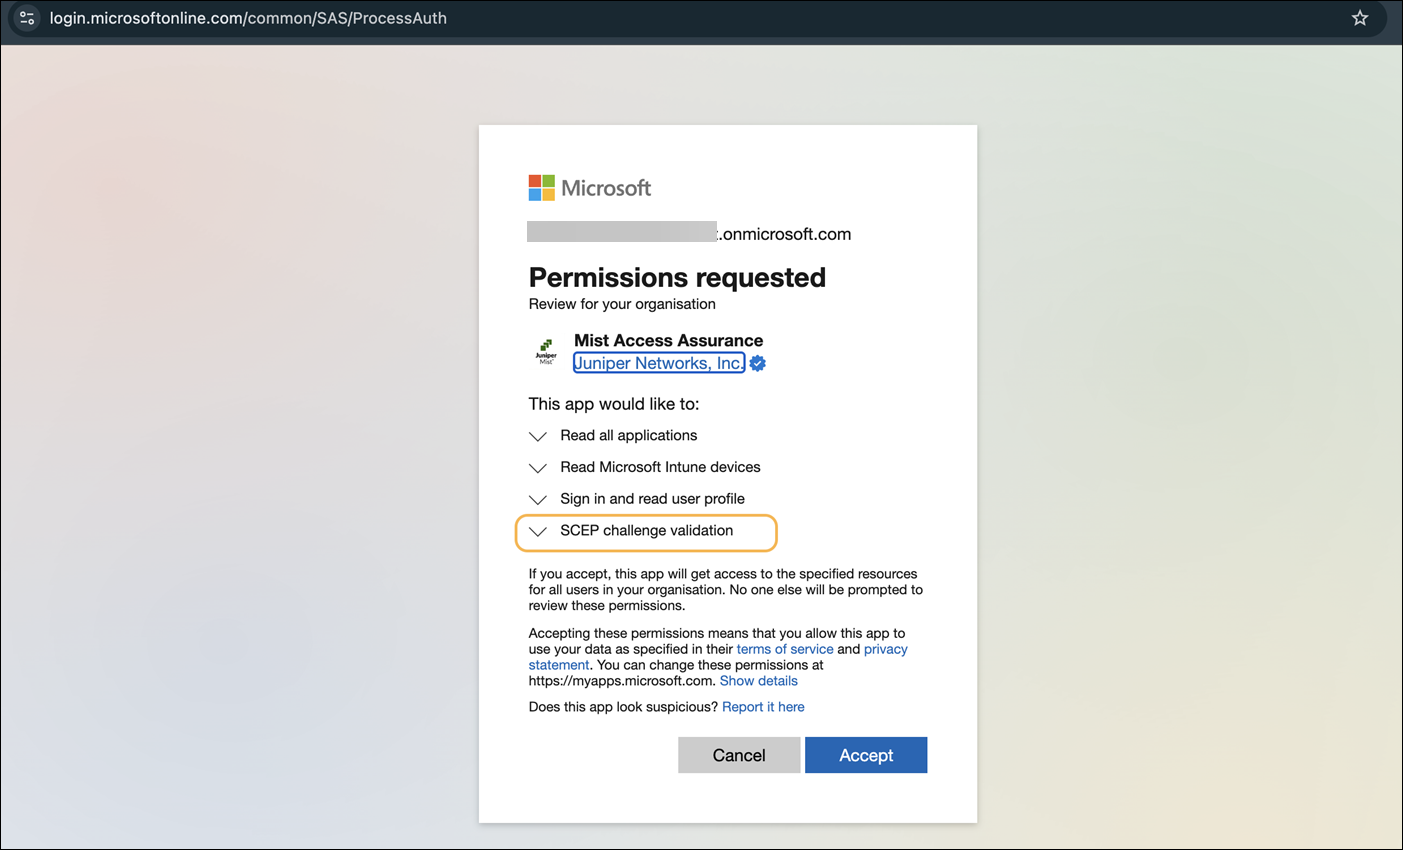Report the app via Report it here
The height and width of the screenshot is (850, 1403).
pos(763,706)
